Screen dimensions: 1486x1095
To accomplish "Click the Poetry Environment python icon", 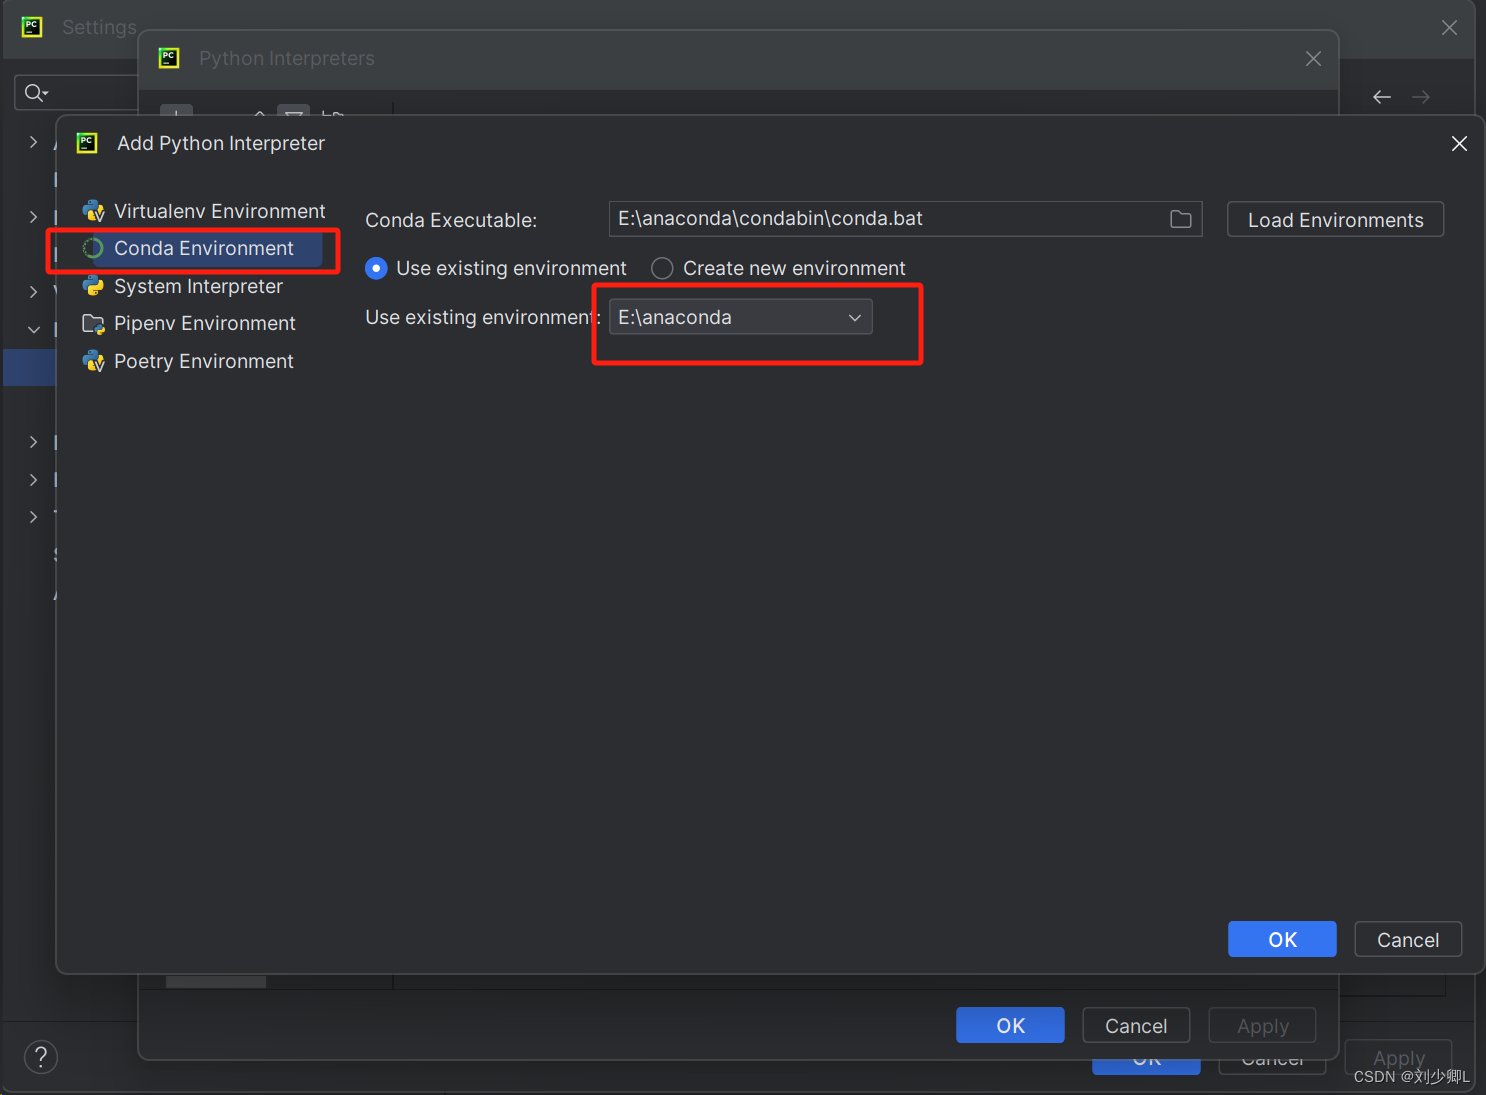I will pos(93,361).
